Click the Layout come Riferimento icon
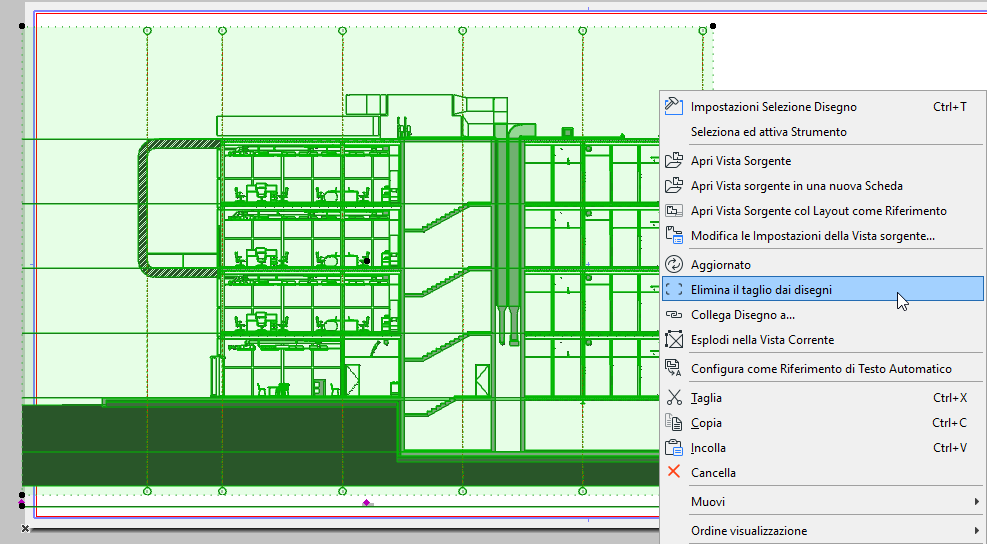Image resolution: width=987 pixels, height=544 pixels. coord(673,211)
